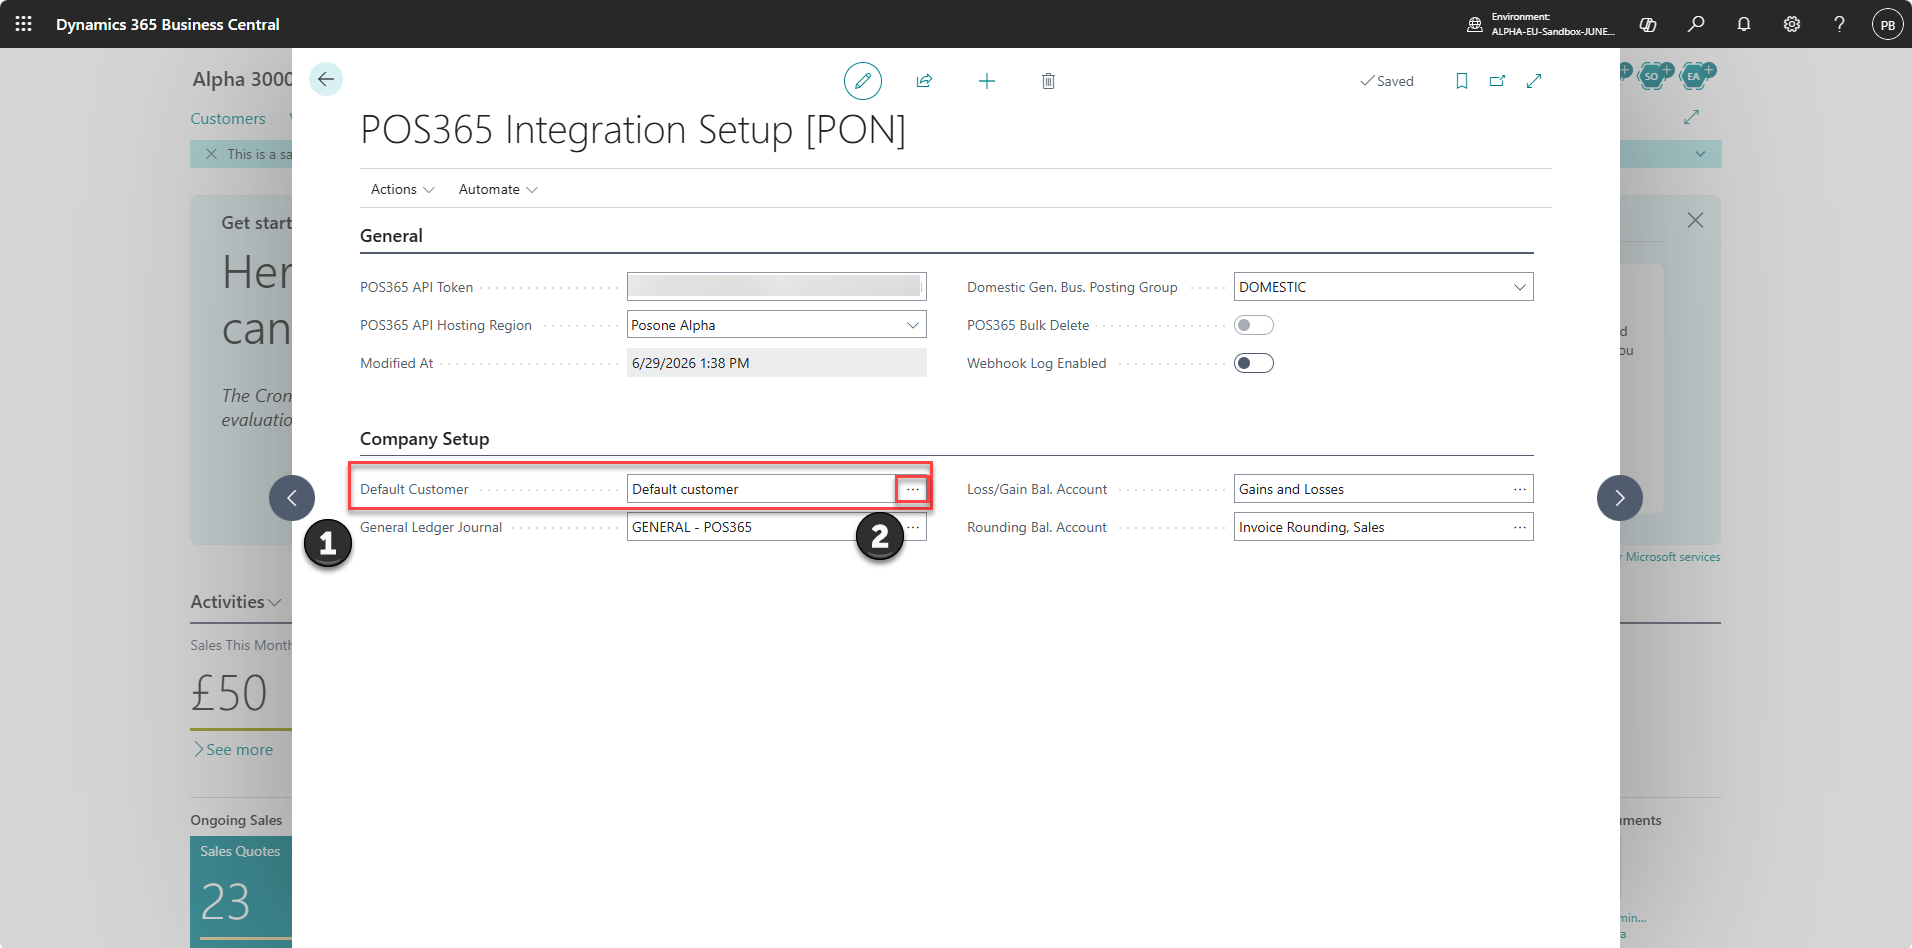Dismiss the sandbox notification bar
Image resolution: width=1912 pixels, height=948 pixels.
(x=211, y=154)
